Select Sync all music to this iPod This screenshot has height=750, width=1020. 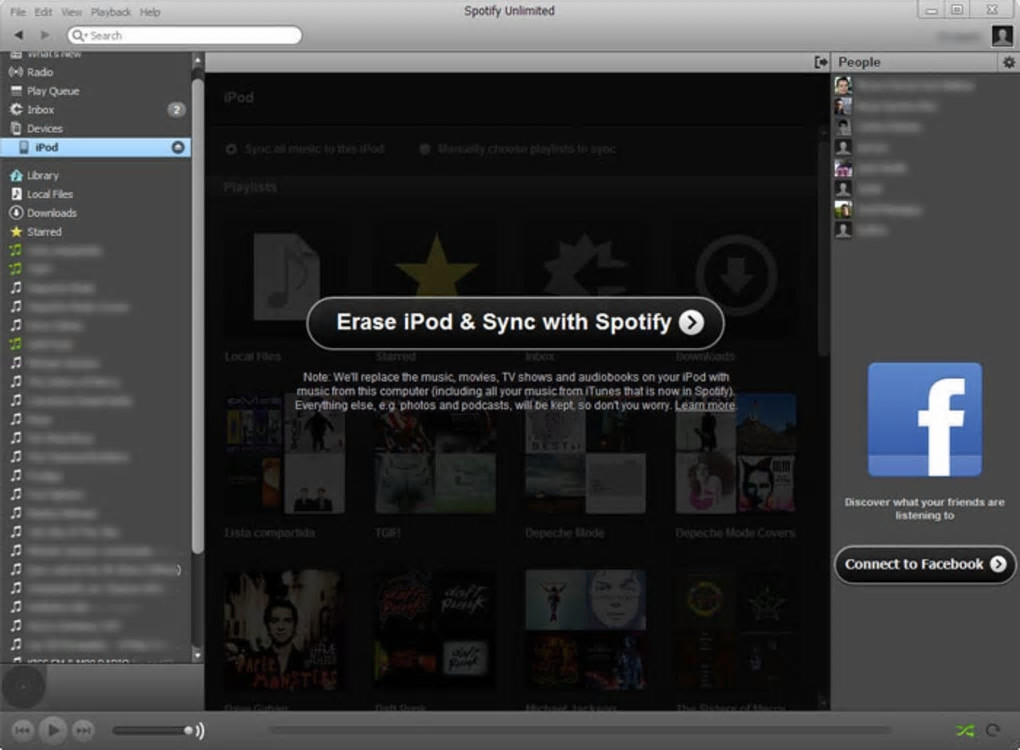click(x=305, y=149)
